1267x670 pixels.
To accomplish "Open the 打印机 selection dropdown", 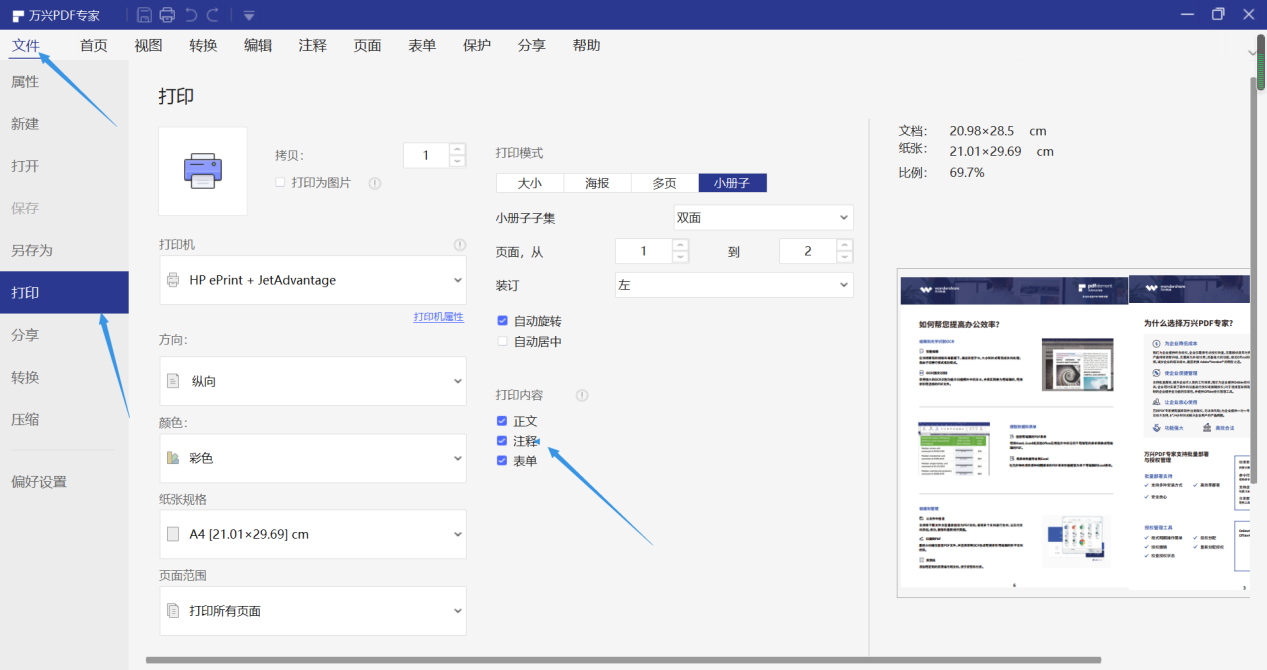I will click(312, 280).
